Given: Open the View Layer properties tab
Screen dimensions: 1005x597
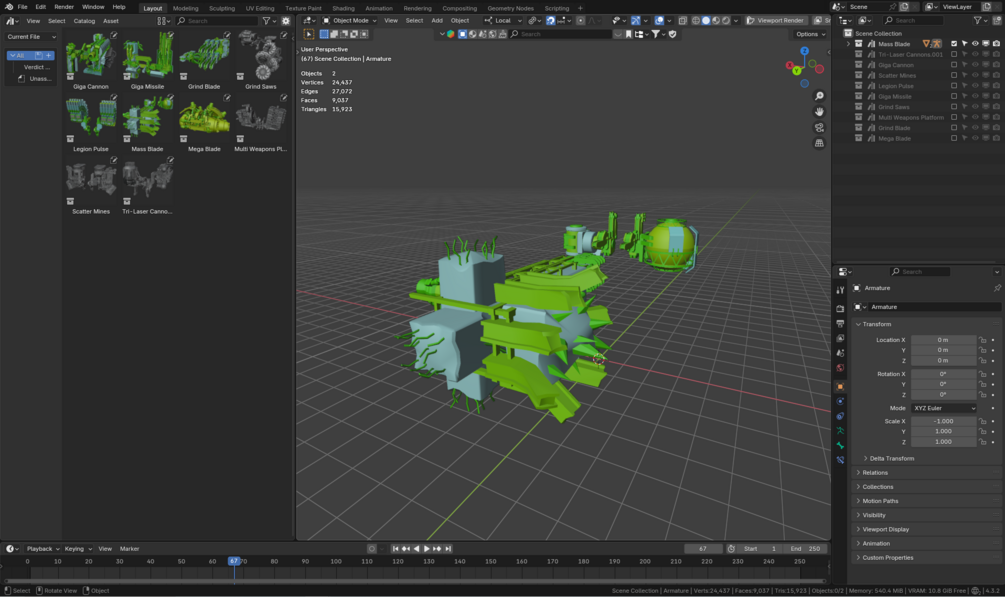Looking at the screenshot, I should click(840, 338).
